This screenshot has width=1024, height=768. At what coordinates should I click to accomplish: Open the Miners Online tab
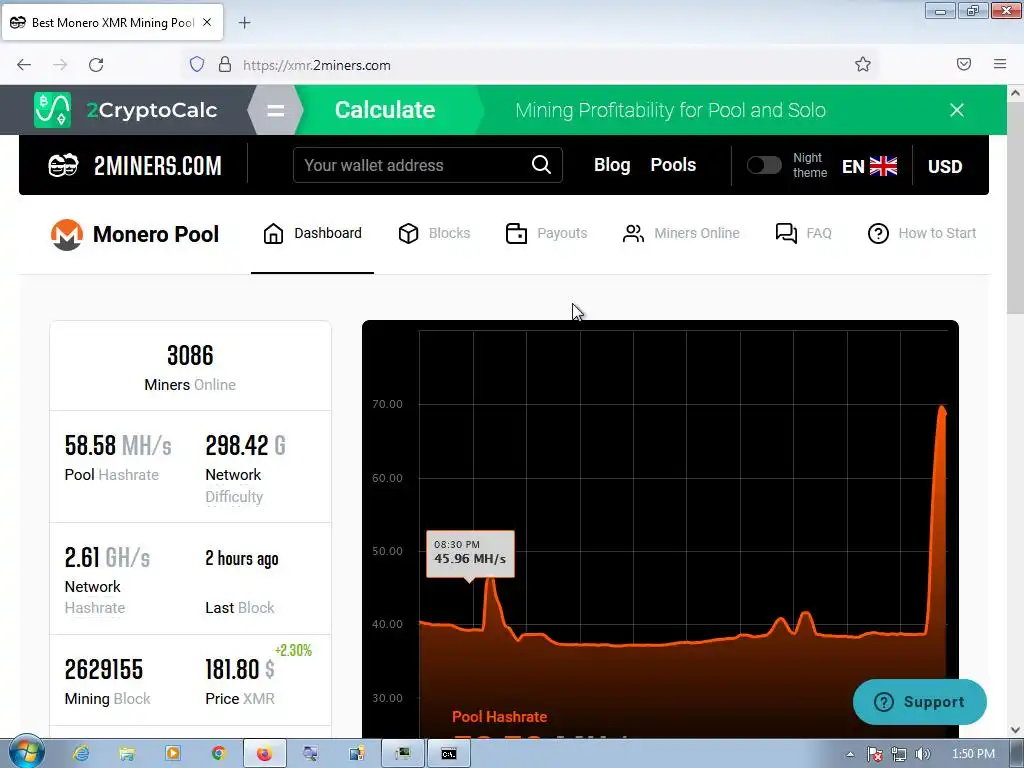(x=681, y=233)
